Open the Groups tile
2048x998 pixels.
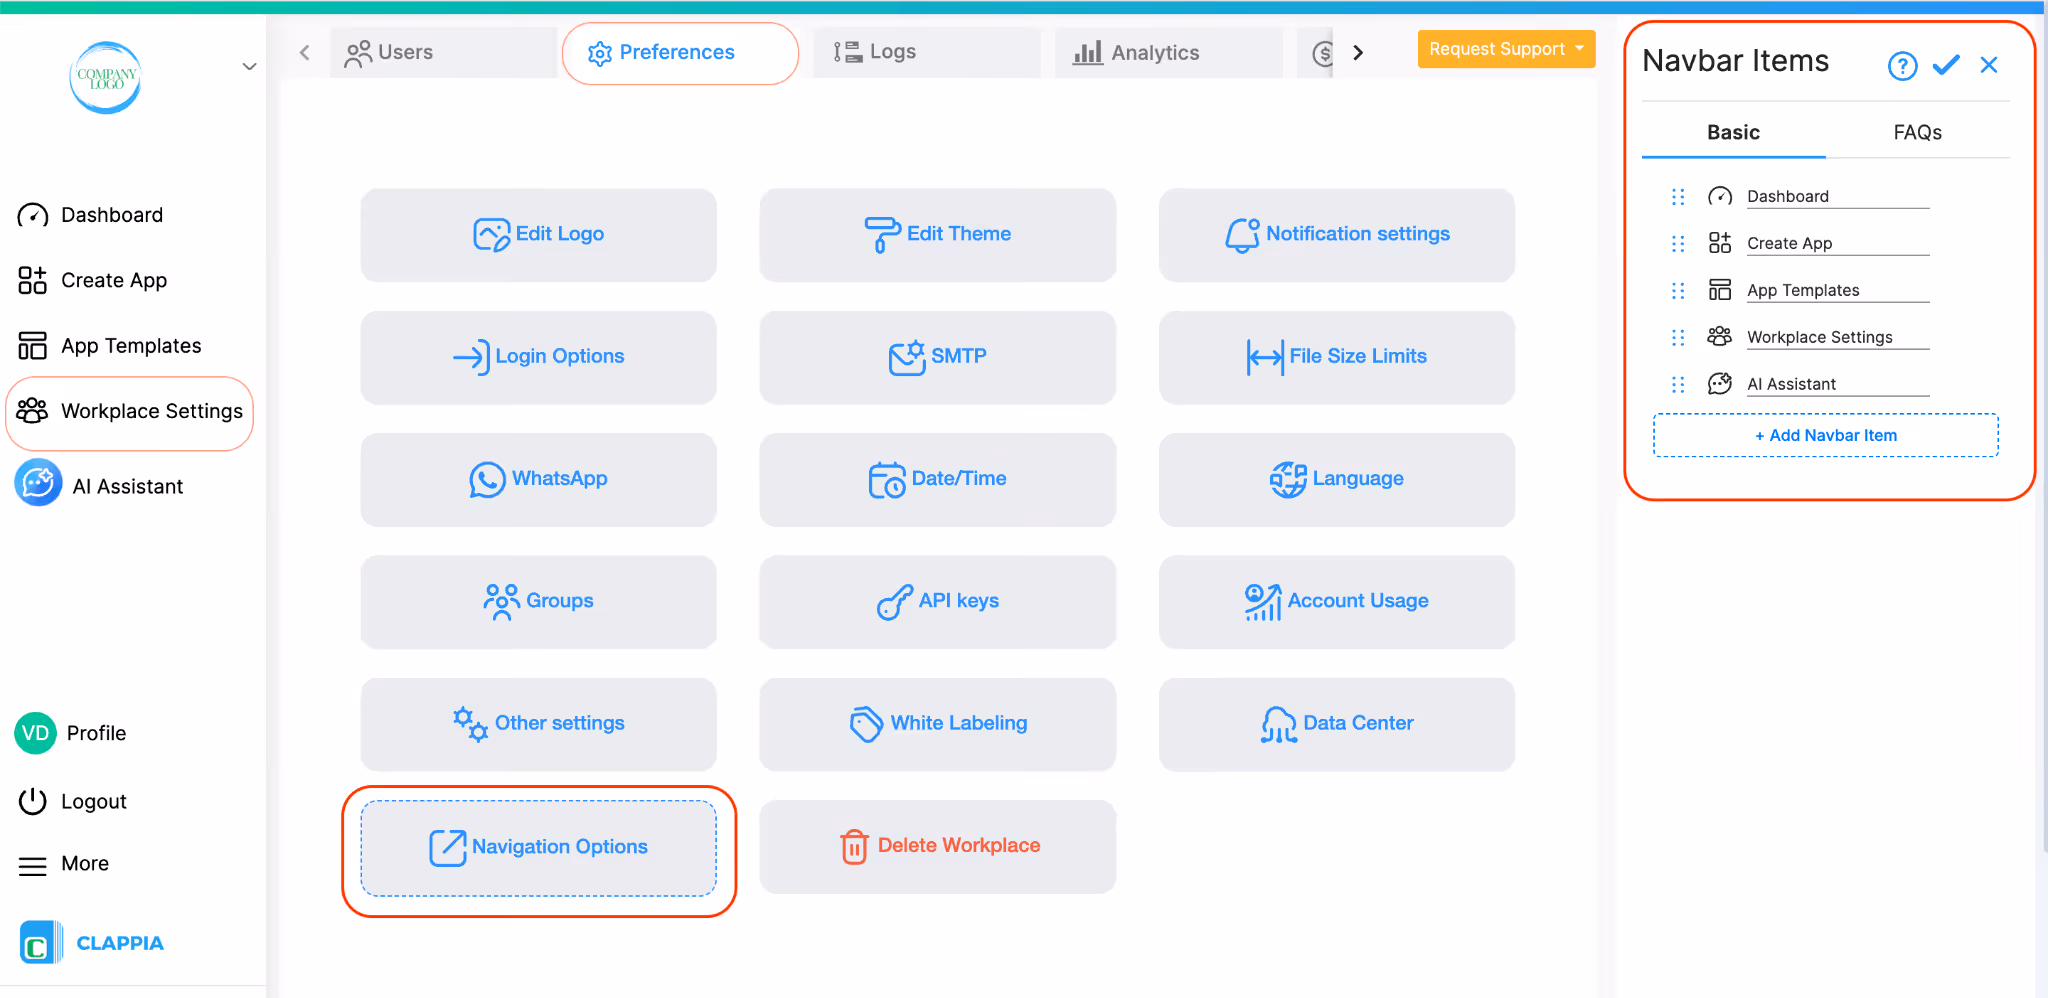coord(538,602)
